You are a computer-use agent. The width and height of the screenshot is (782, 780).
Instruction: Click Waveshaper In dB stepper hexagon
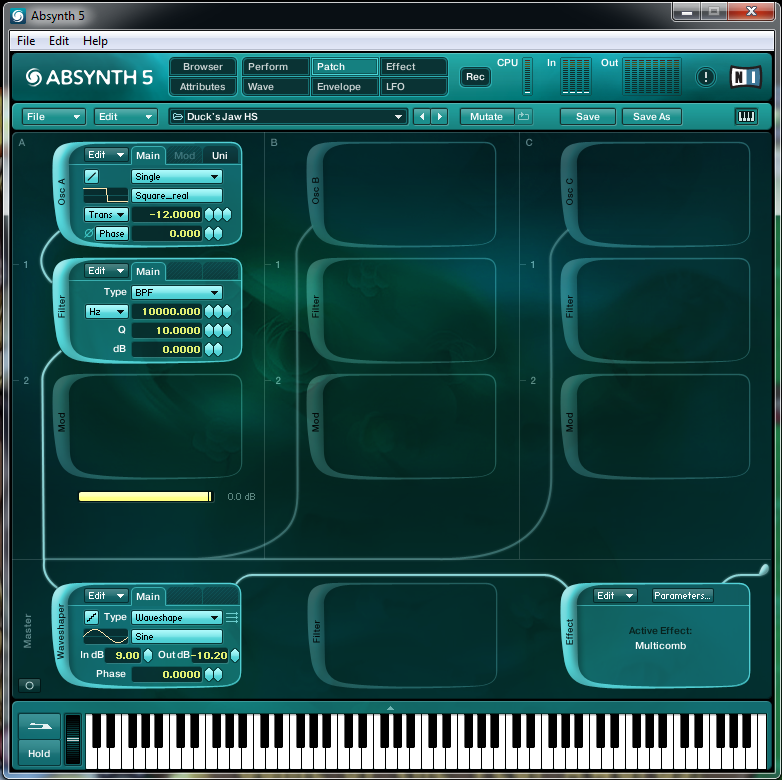(x=148, y=655)
